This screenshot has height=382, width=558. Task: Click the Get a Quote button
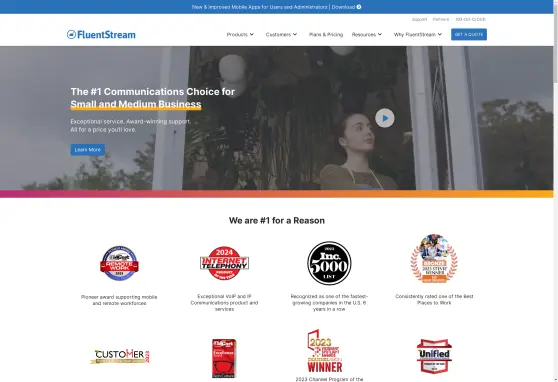(469, 35)
